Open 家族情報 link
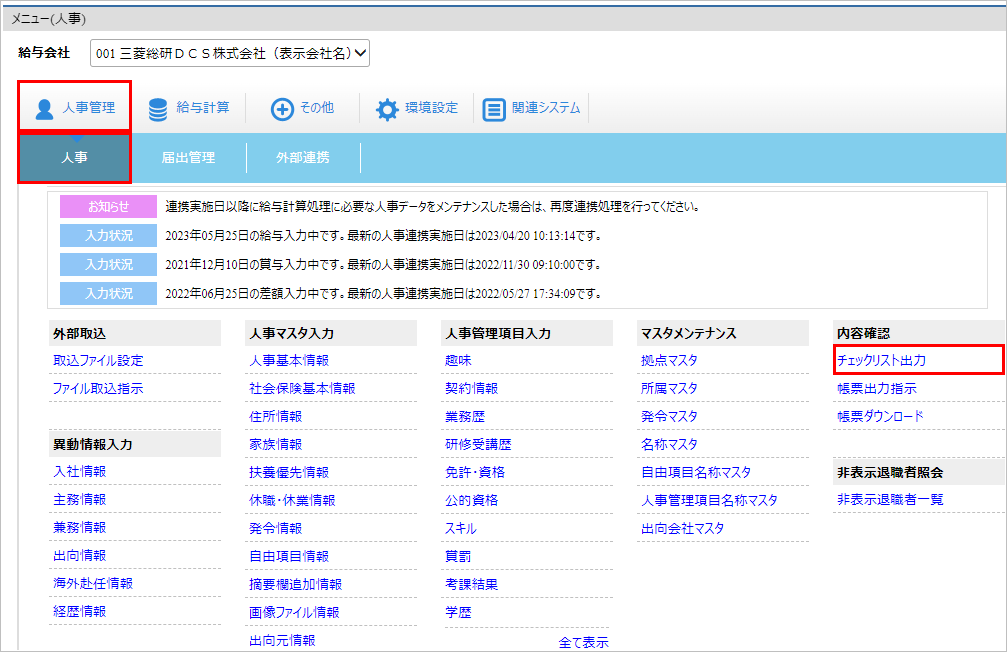This screenshot has height=652, width=1007. coord(276,445)
